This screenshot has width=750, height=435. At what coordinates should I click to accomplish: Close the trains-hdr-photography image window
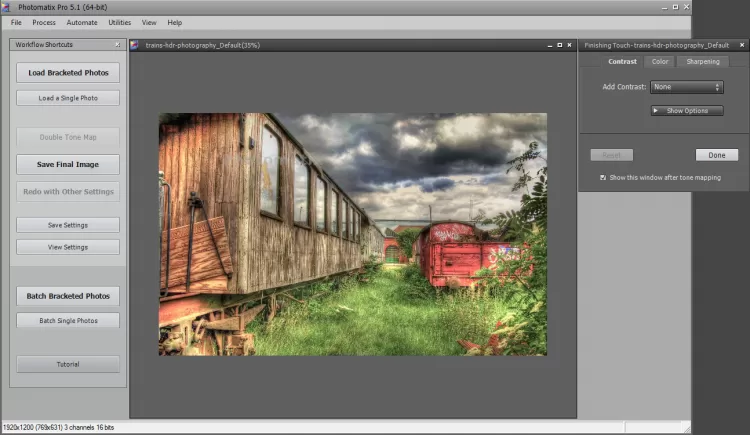pyautogui.click(x=569, y=45)
